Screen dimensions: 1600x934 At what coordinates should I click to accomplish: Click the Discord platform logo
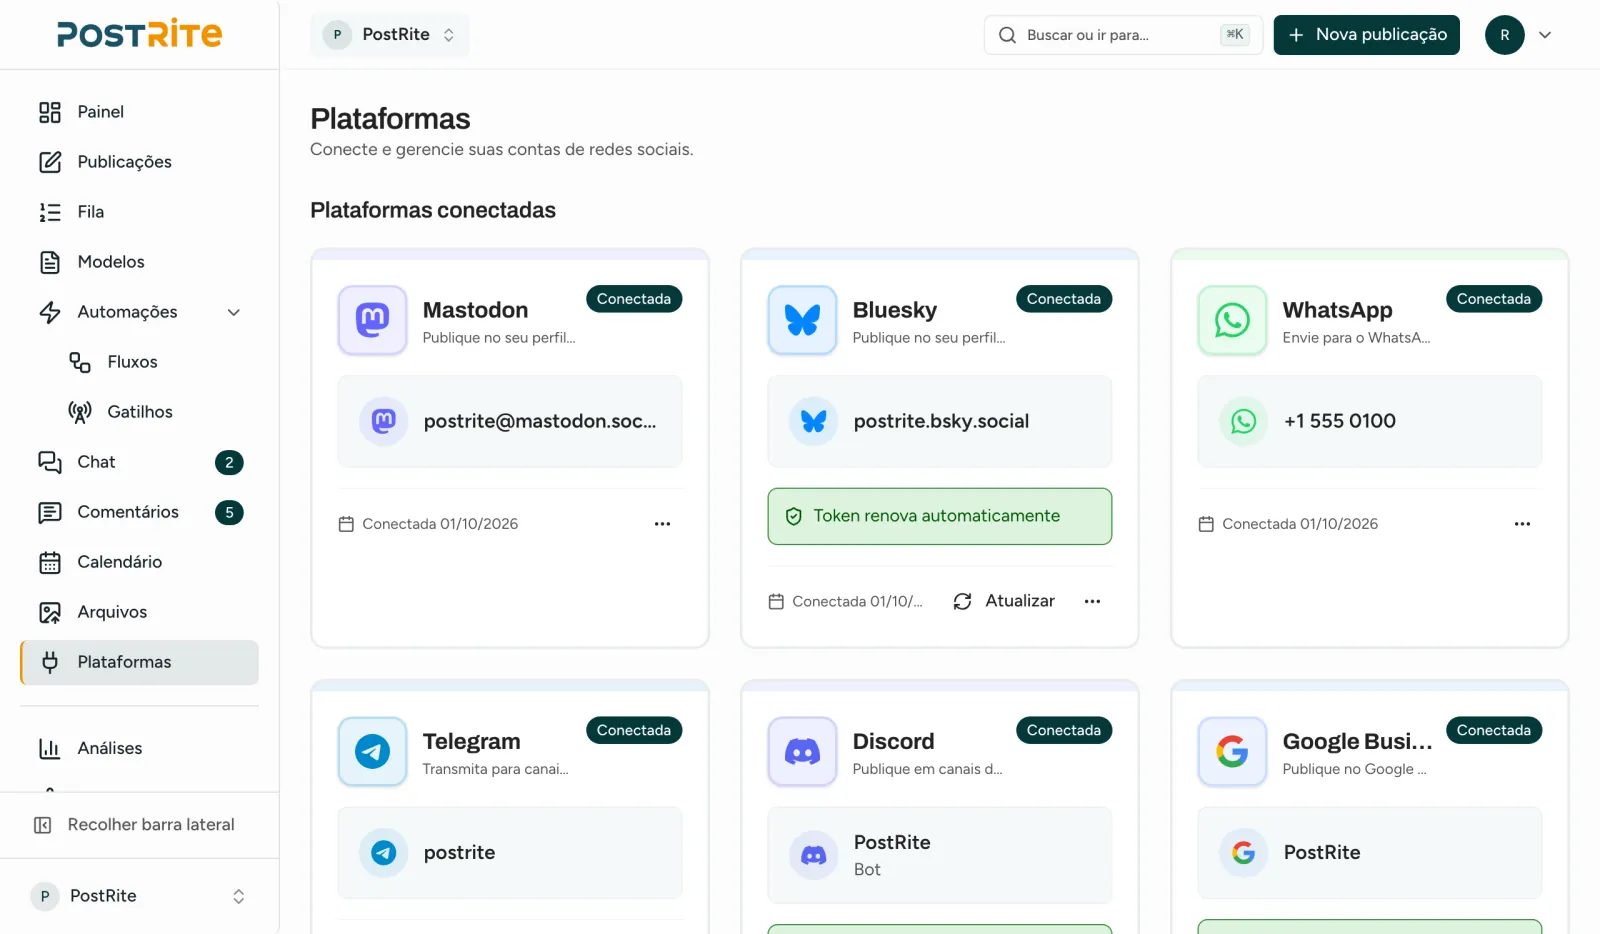802,751
